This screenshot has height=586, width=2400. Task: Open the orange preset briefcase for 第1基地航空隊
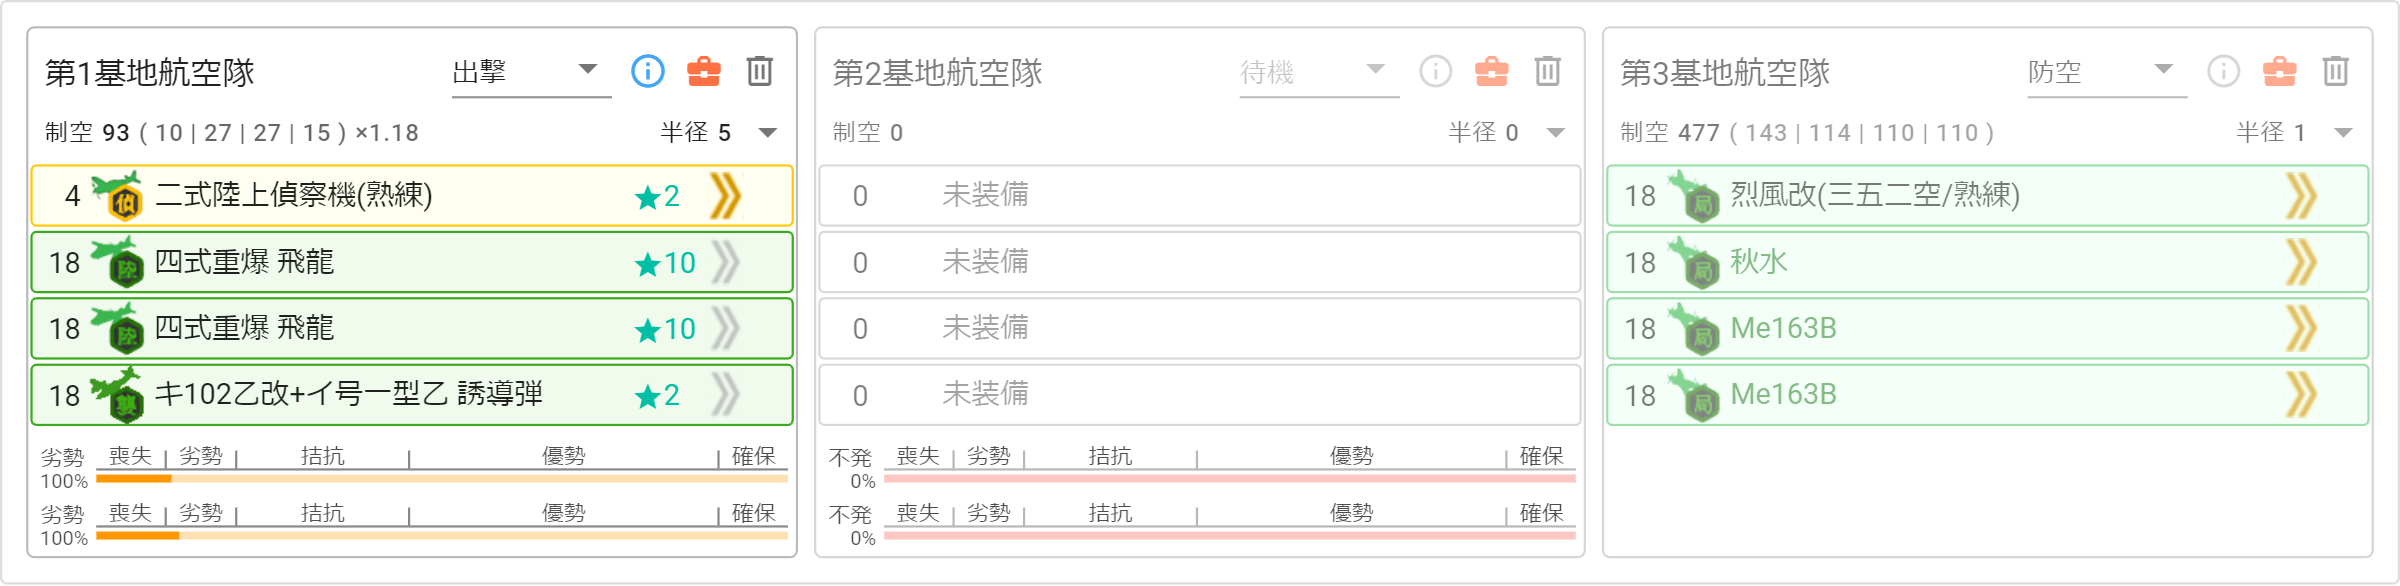click(x=704, y=71)
